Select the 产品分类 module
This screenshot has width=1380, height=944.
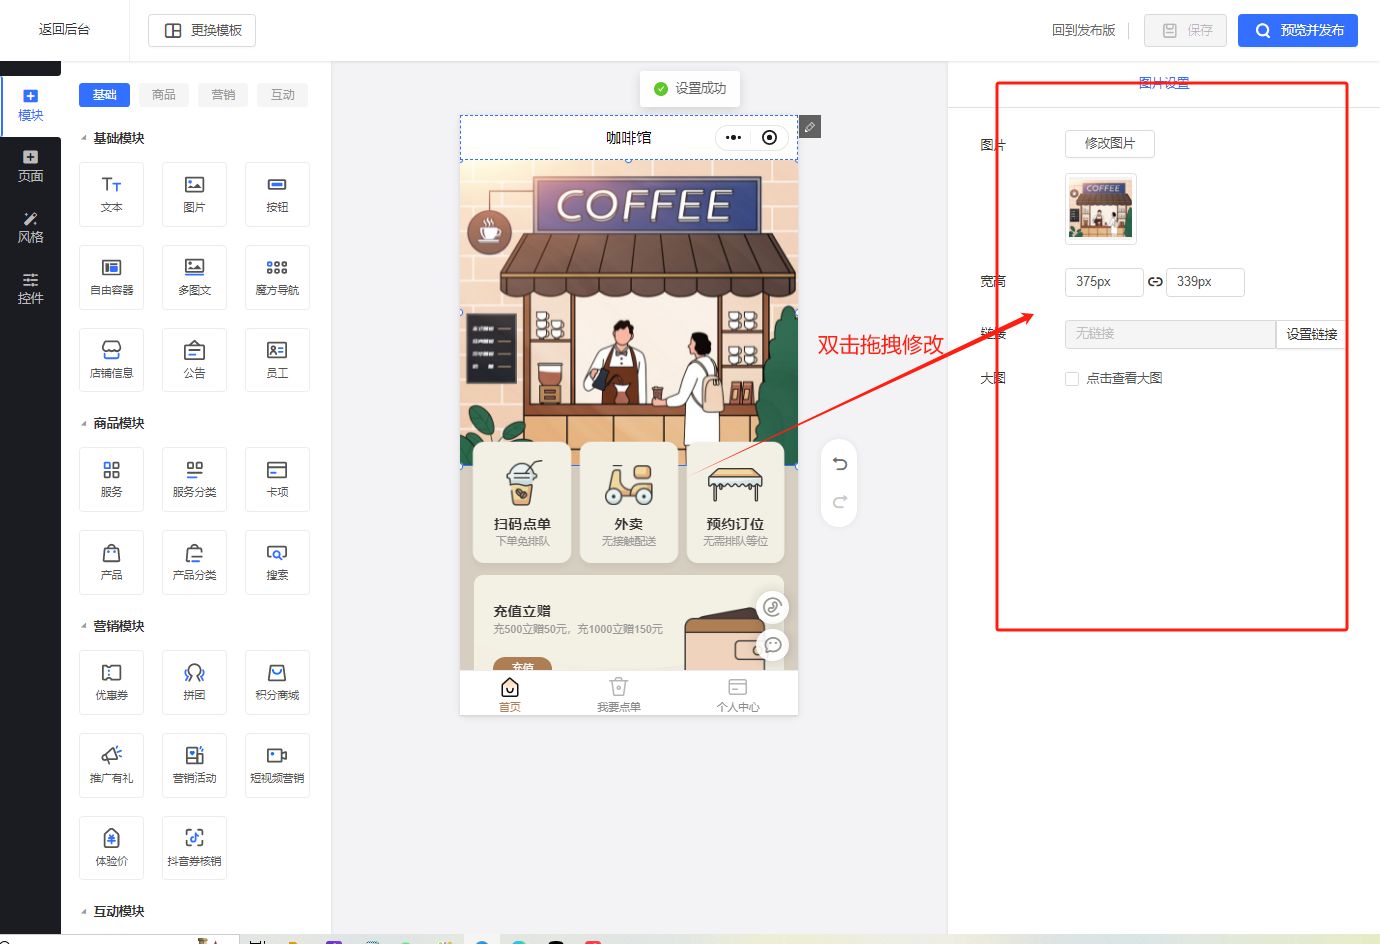point(194,562)
